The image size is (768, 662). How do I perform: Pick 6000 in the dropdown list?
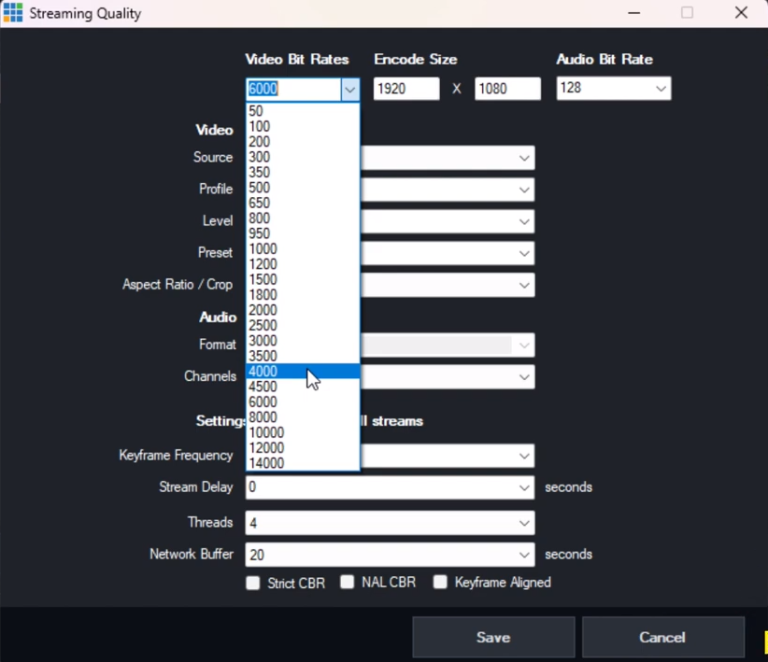[303, 402]
